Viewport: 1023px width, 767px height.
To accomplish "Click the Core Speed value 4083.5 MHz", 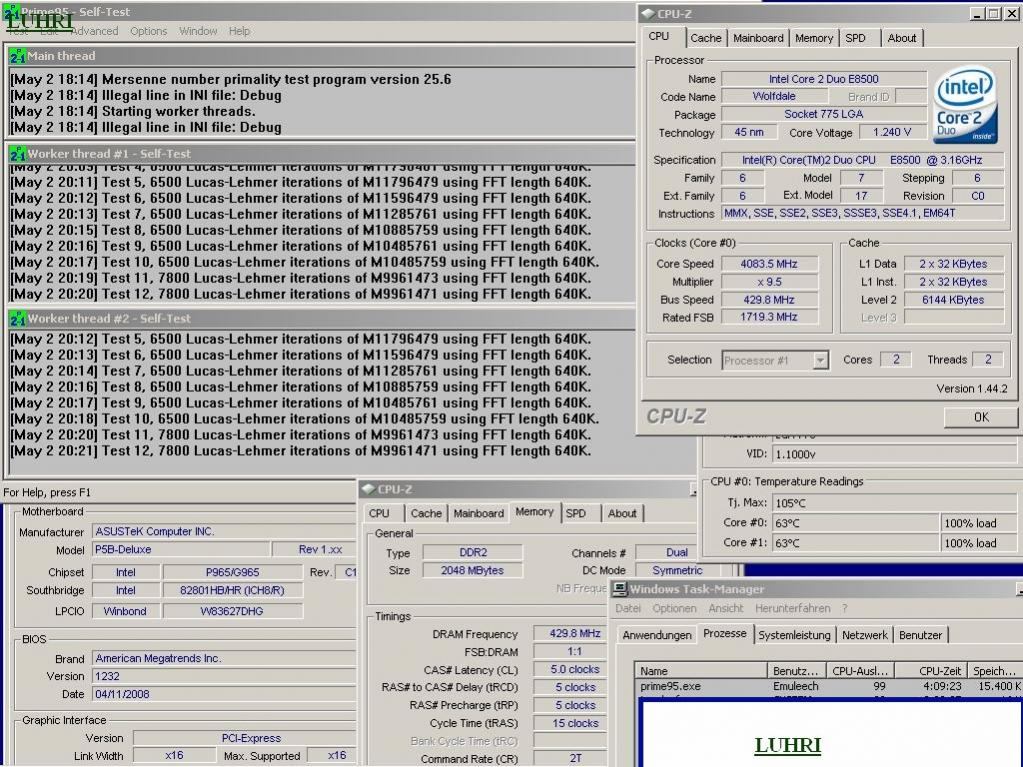I will point(769,264).
